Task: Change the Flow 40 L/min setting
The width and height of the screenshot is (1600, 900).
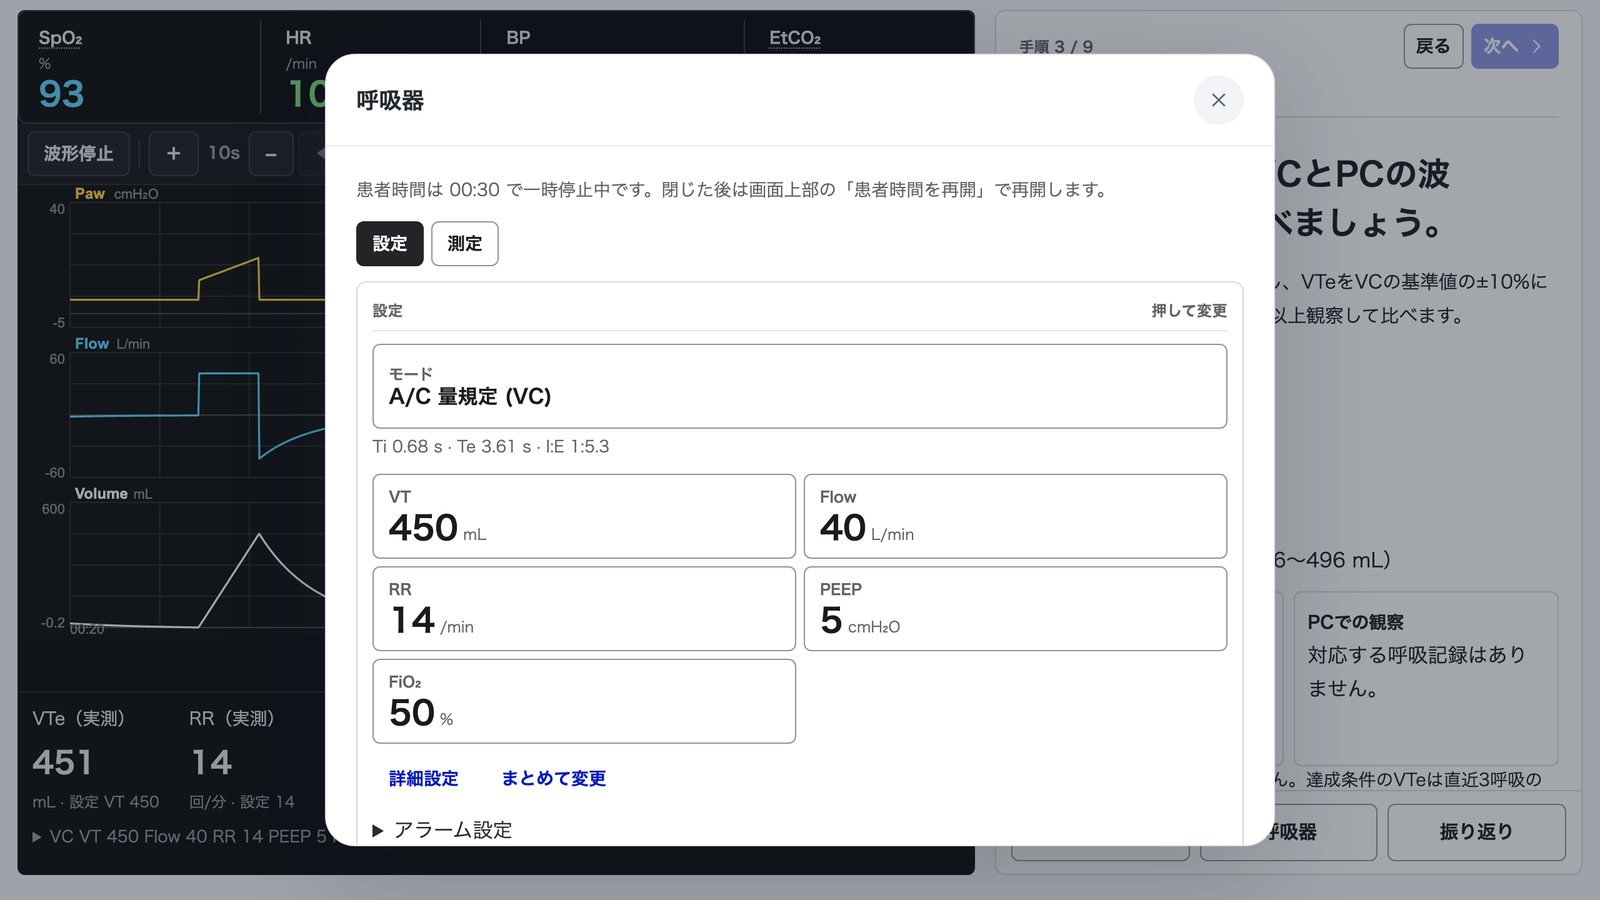Action: 1015,516
